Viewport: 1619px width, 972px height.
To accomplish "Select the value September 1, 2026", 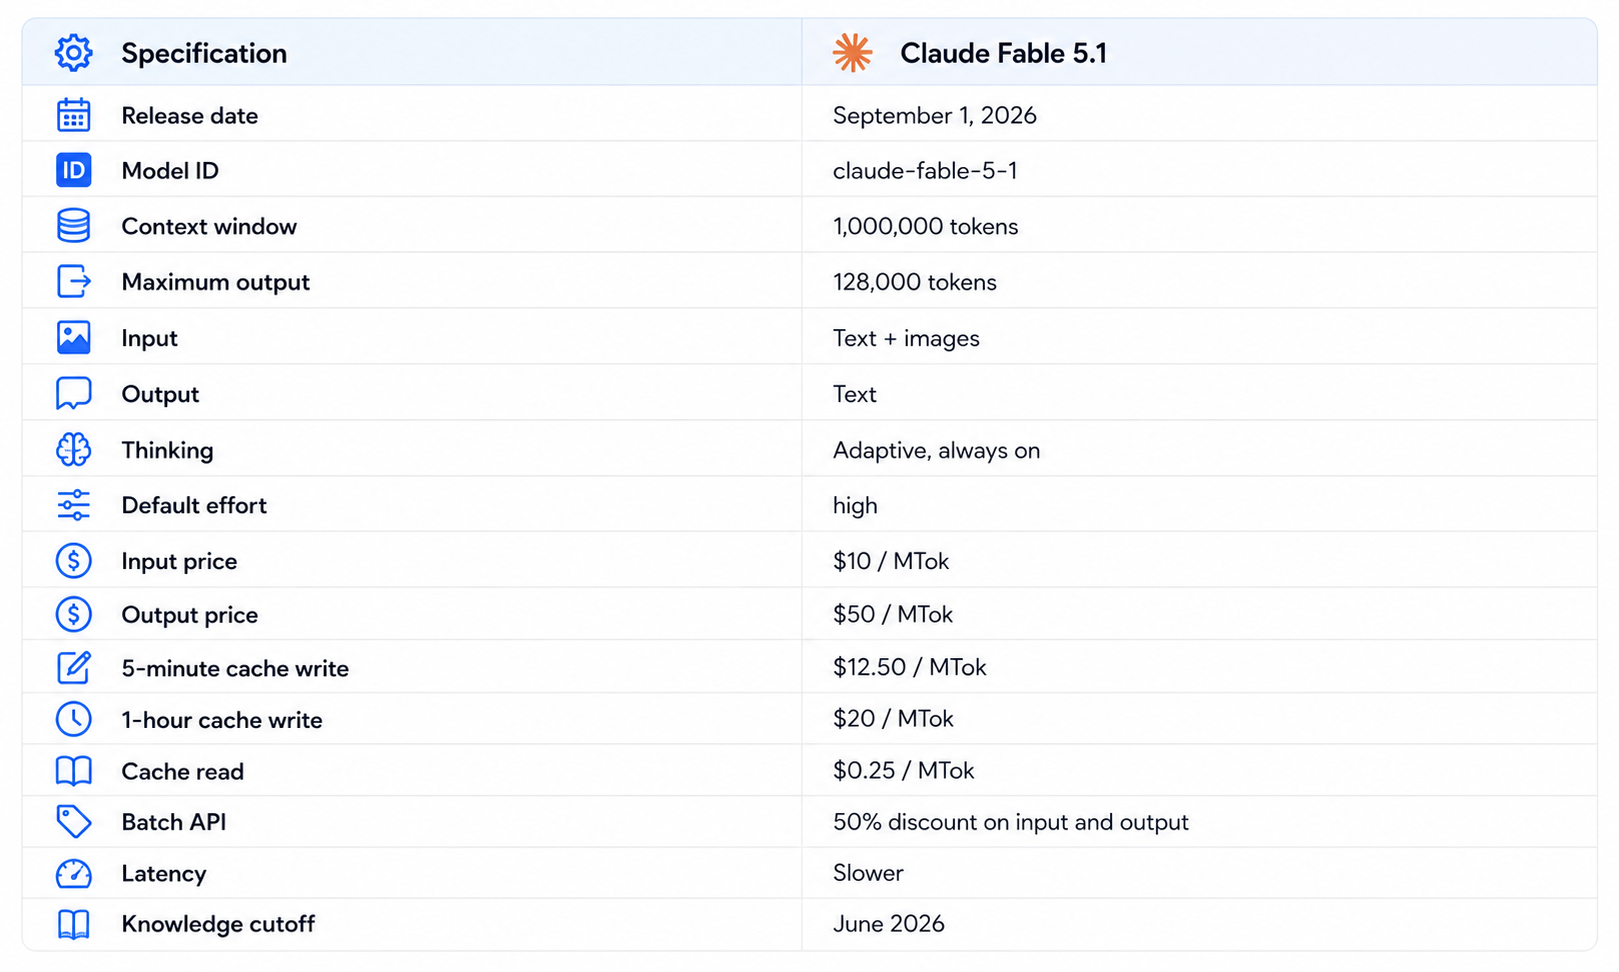I will [x=935, y=116].
